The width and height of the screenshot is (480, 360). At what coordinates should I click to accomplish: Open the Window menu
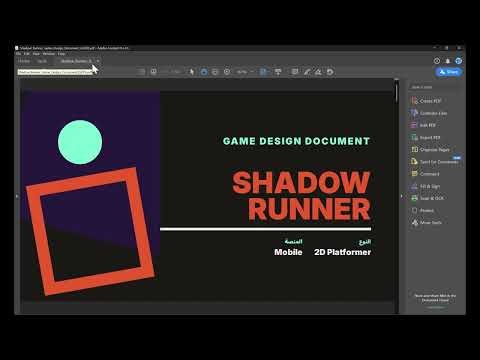pyautogui.click(x=49, y=54)
